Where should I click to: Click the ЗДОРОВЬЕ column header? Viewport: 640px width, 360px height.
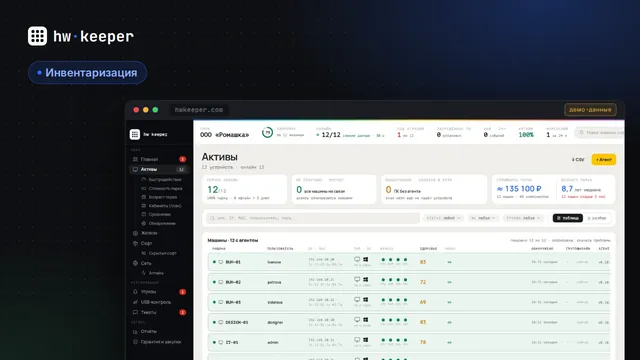[428, 249]
